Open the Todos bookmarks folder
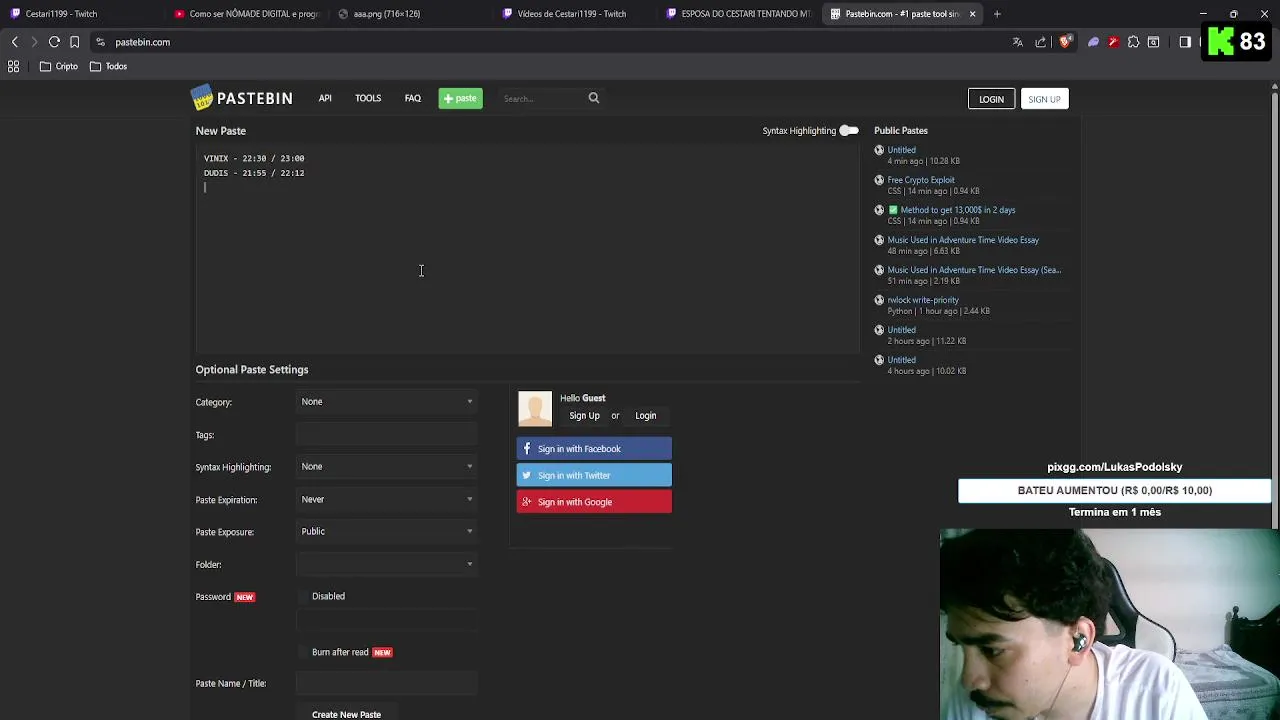Viewport: 1280px width, 720px height. point(108,66)
